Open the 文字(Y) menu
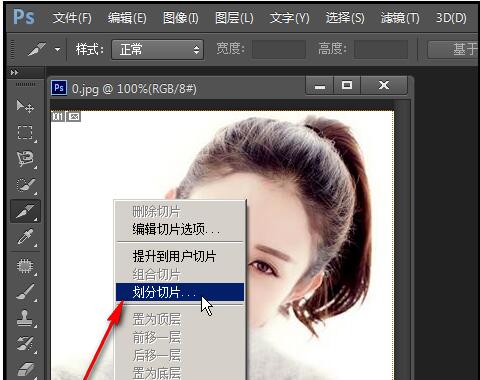This screenshot has width=480, height=380. (289, 18)
